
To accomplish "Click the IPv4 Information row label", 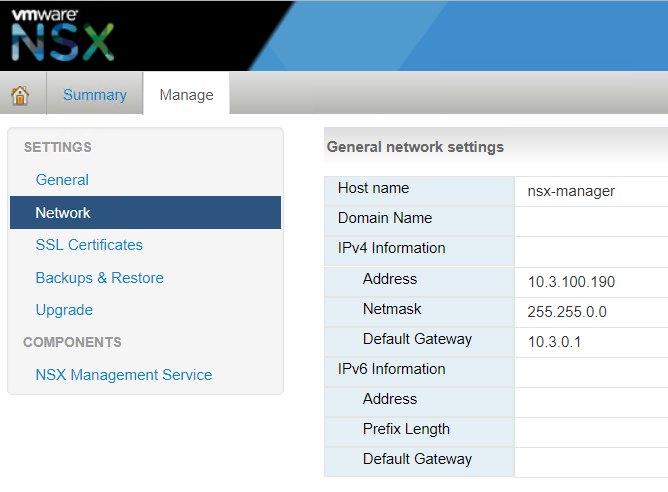I will coord(392,248).
